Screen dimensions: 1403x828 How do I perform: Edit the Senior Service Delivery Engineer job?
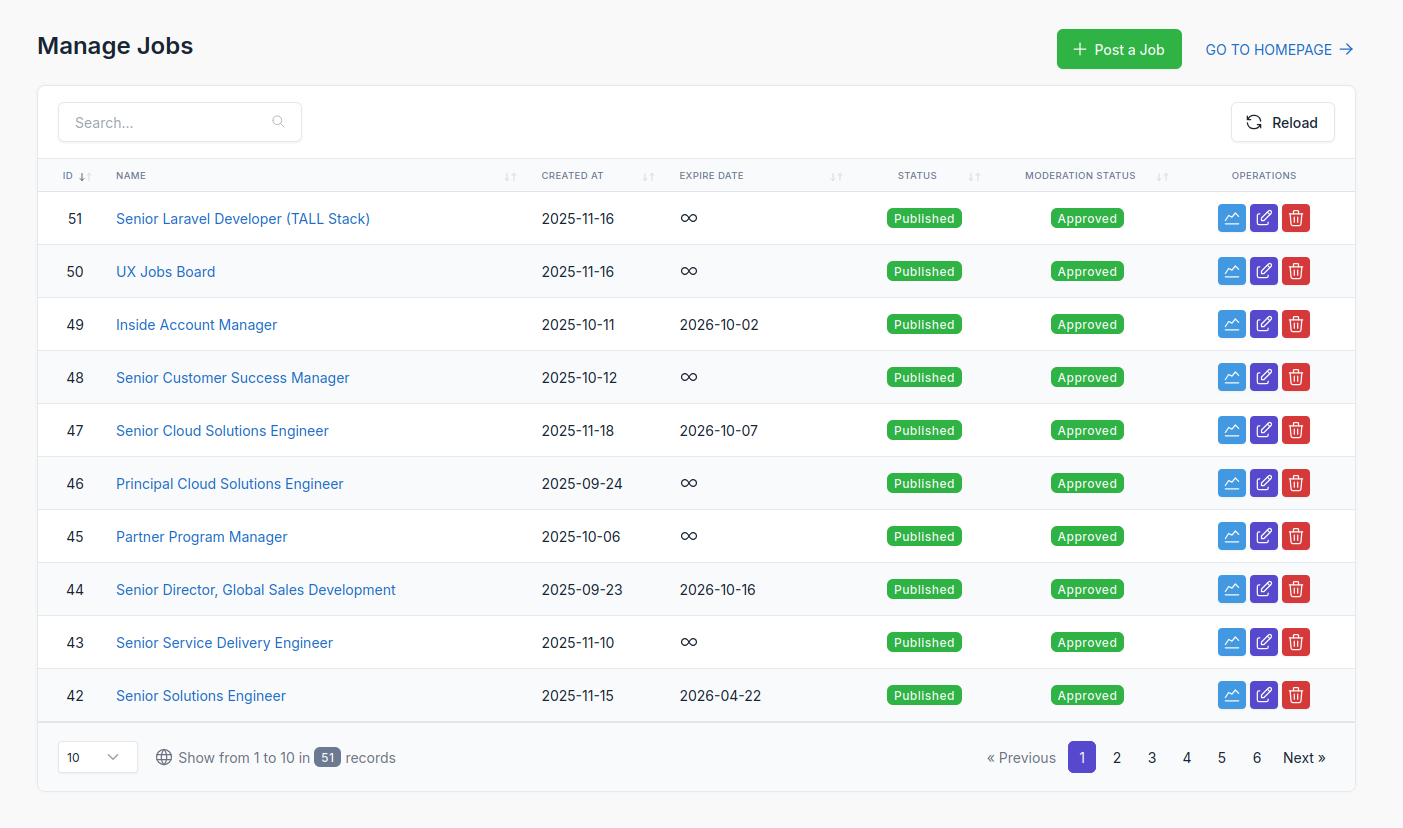click(x=1263, y=642)
